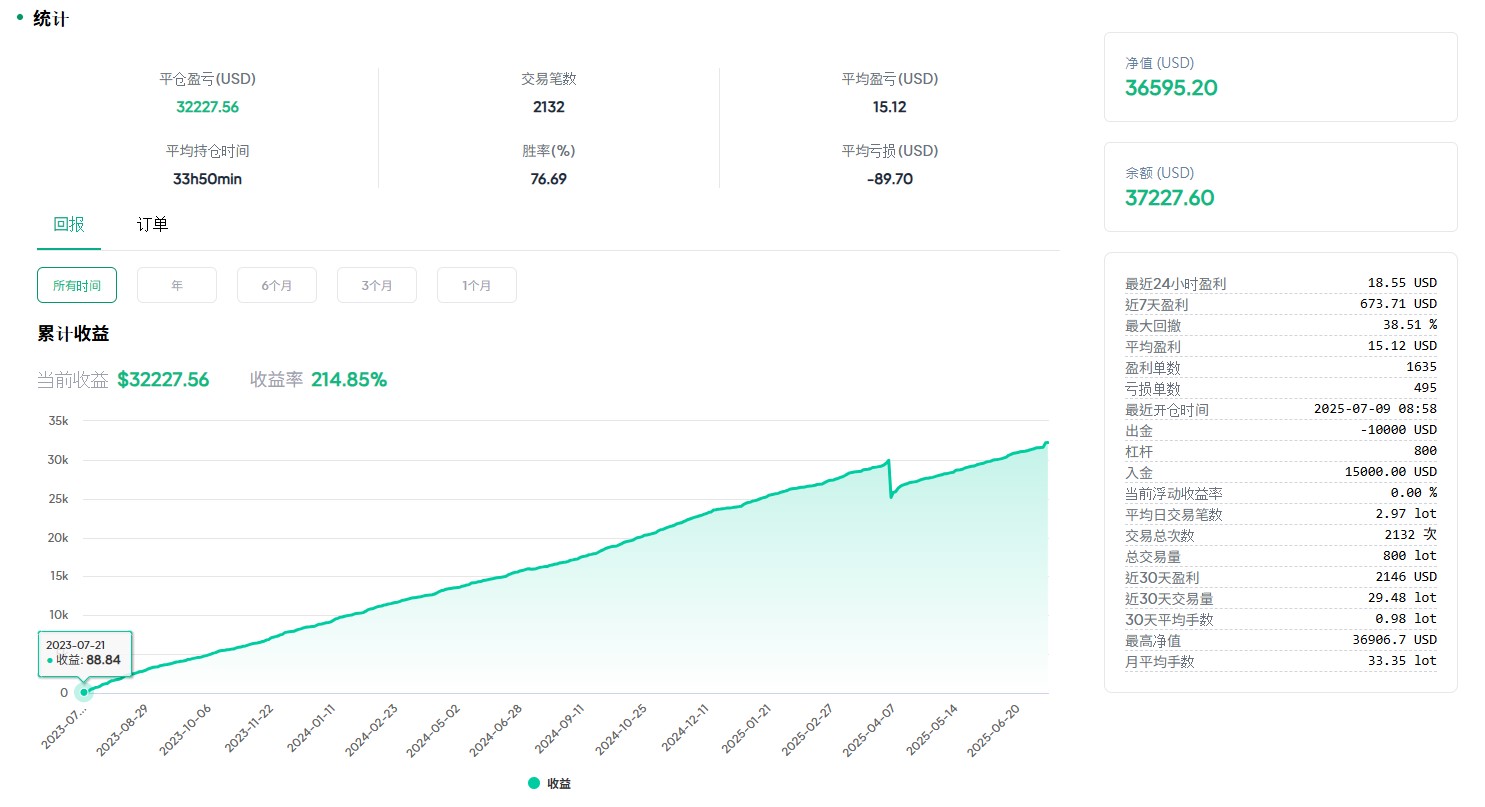1485x807 pixels.
Task: Click the 当前收益 amount above chart
Action: tap(163, 380)
